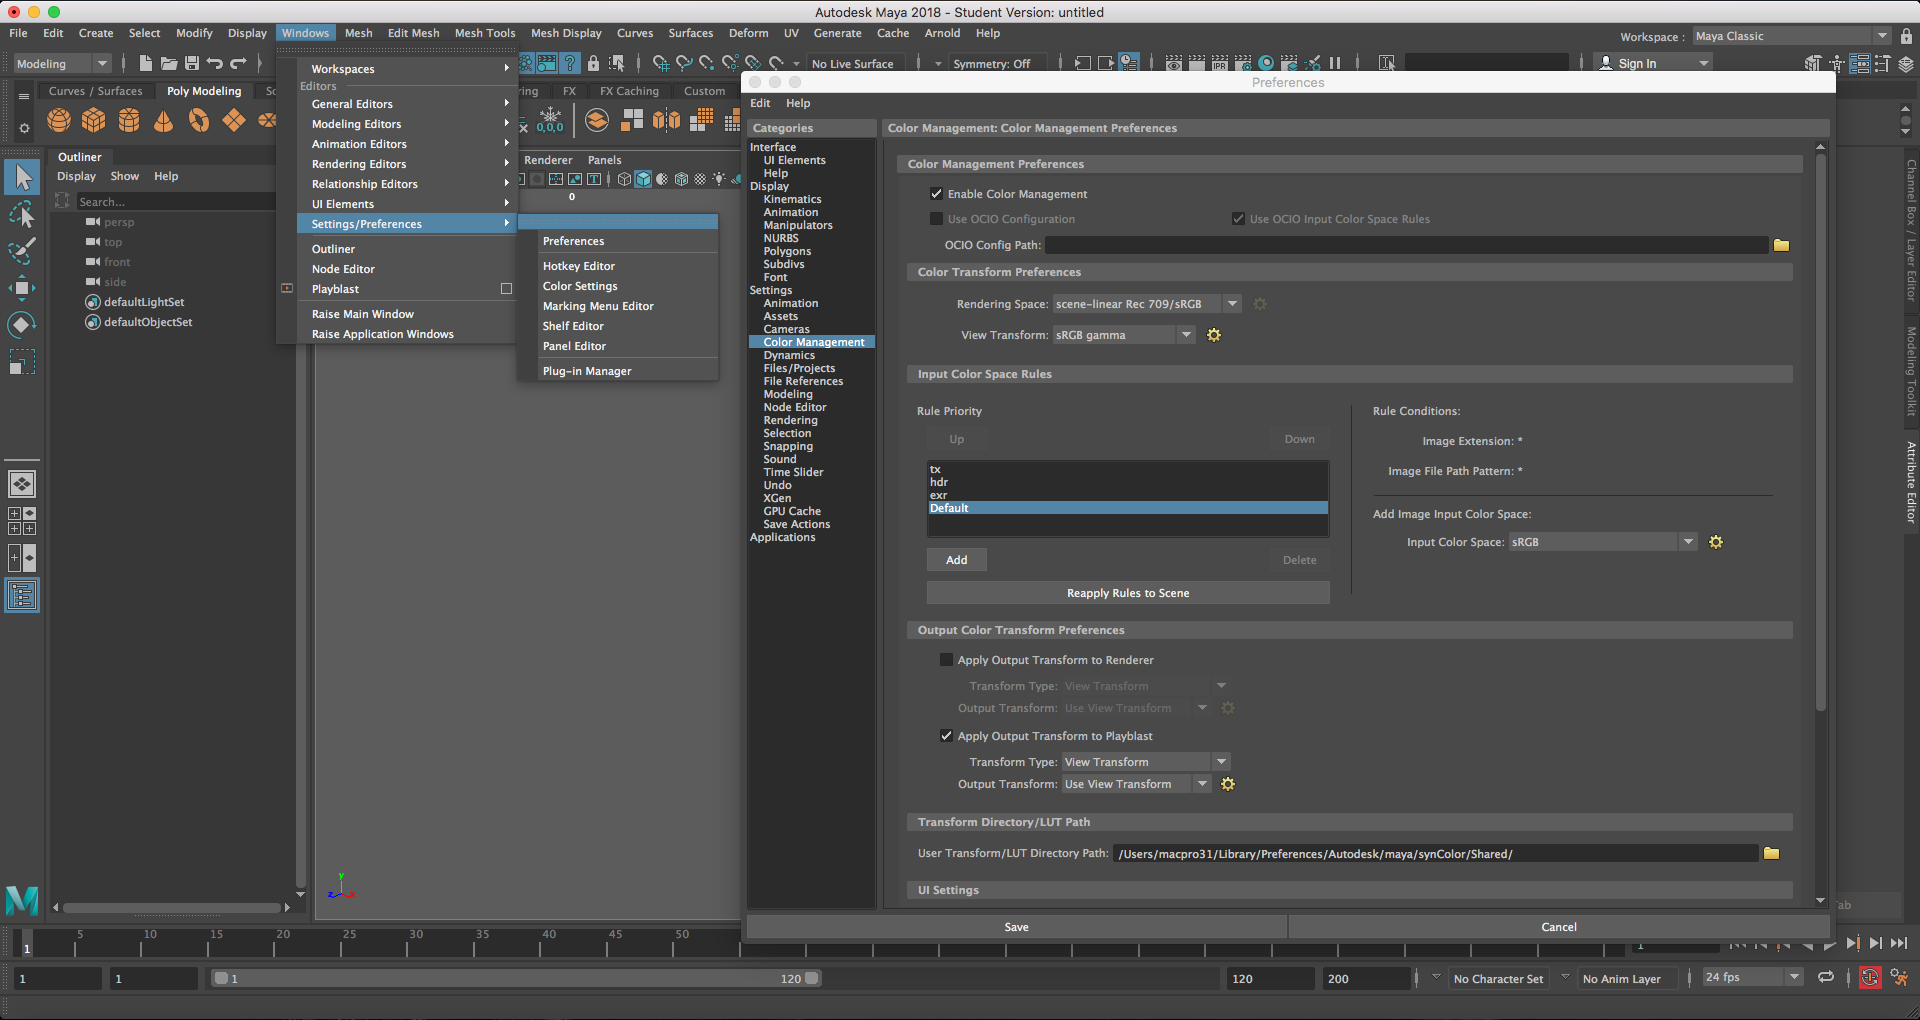Activate the Move tool
Screen dimensions: 1920x1020
coord(22,288)
